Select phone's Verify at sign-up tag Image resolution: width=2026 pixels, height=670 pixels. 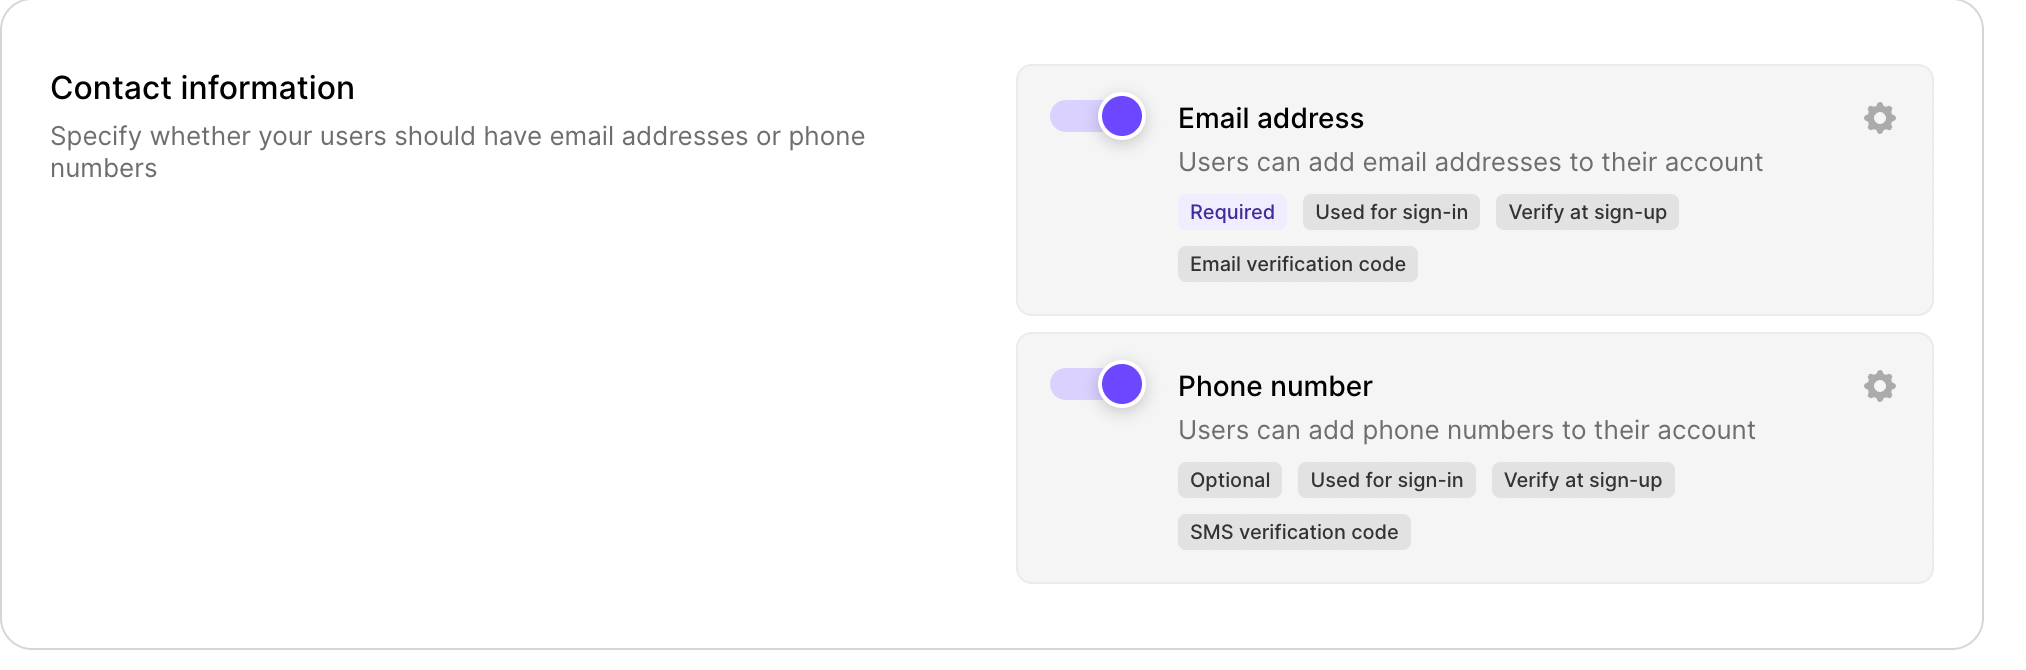(1582, 480)
